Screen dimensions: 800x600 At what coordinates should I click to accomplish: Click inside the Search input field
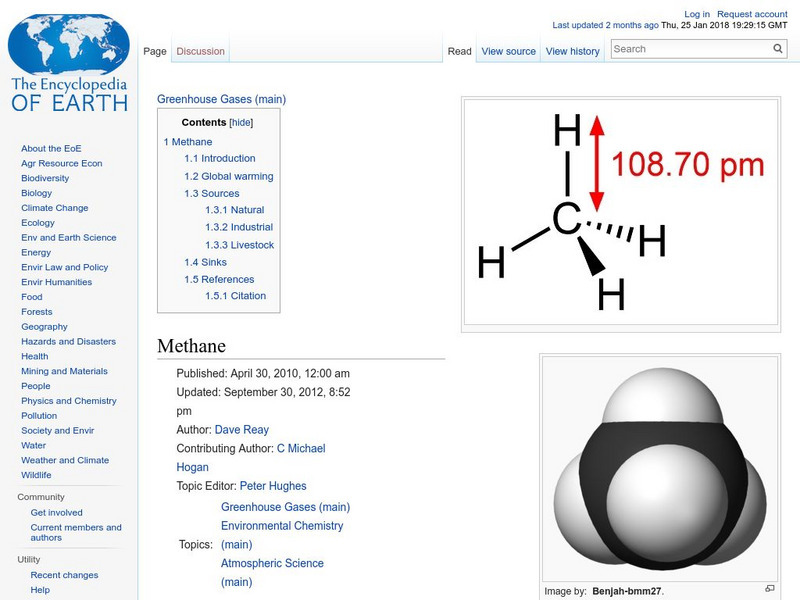pyautogui.click(x=690, y=49)
